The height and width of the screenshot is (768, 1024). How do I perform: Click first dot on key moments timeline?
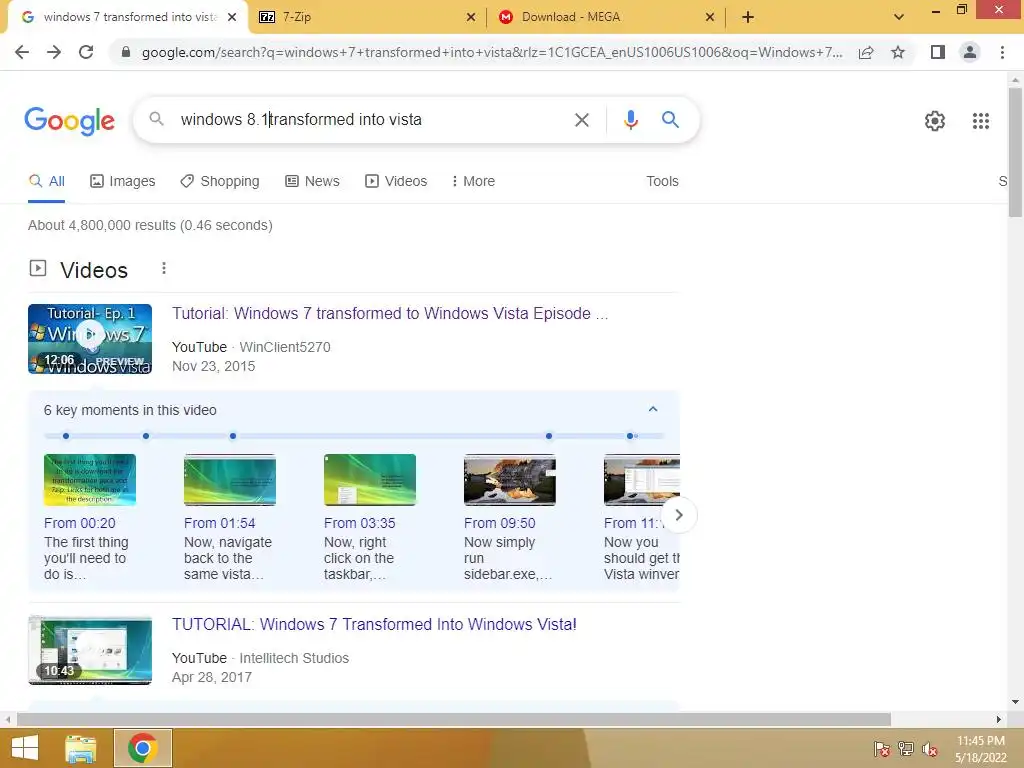pyautogui.click(x=66, y=436)
